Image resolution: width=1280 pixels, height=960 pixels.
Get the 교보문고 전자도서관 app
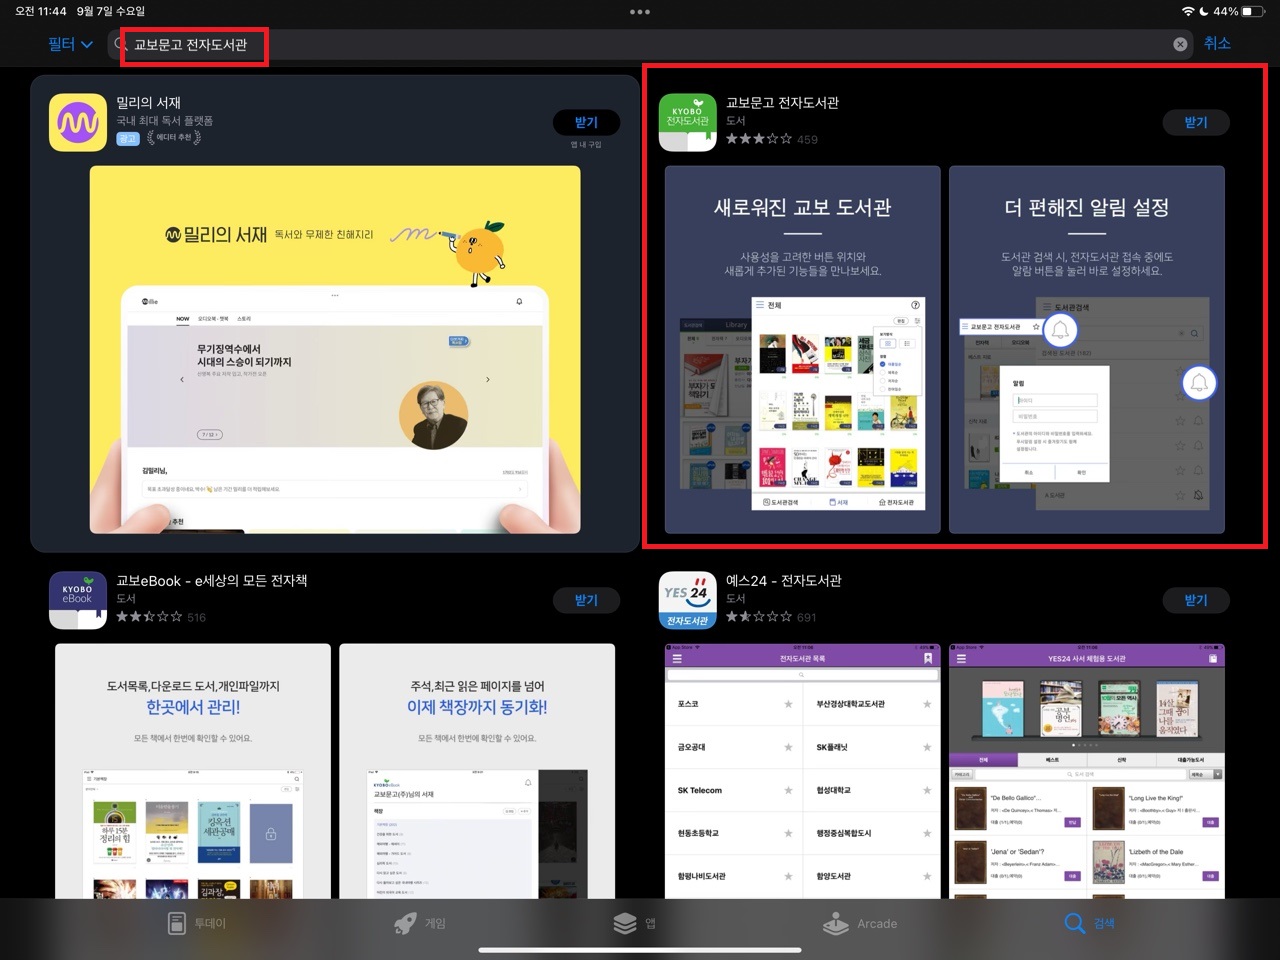tap(1196, 122)
